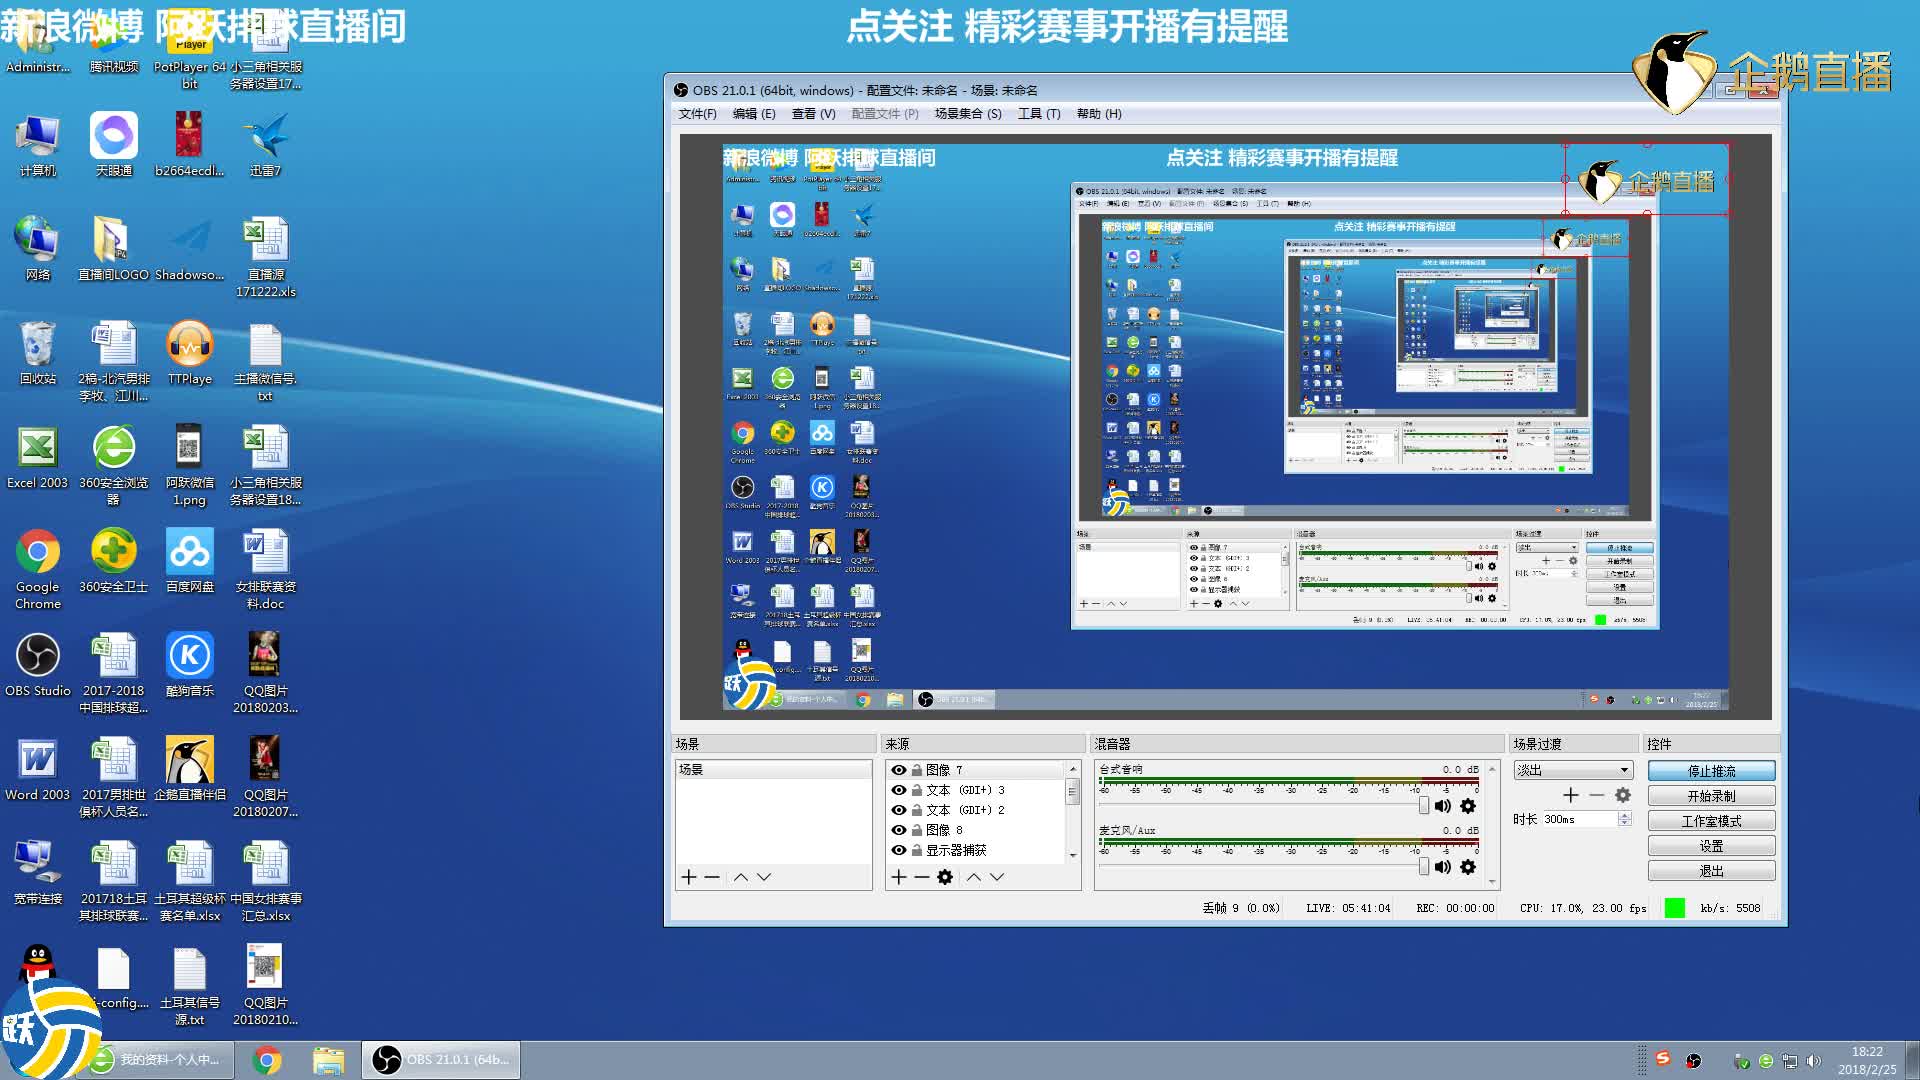Open source properties gear icon
The image size is (1920, 1080).
945,877
